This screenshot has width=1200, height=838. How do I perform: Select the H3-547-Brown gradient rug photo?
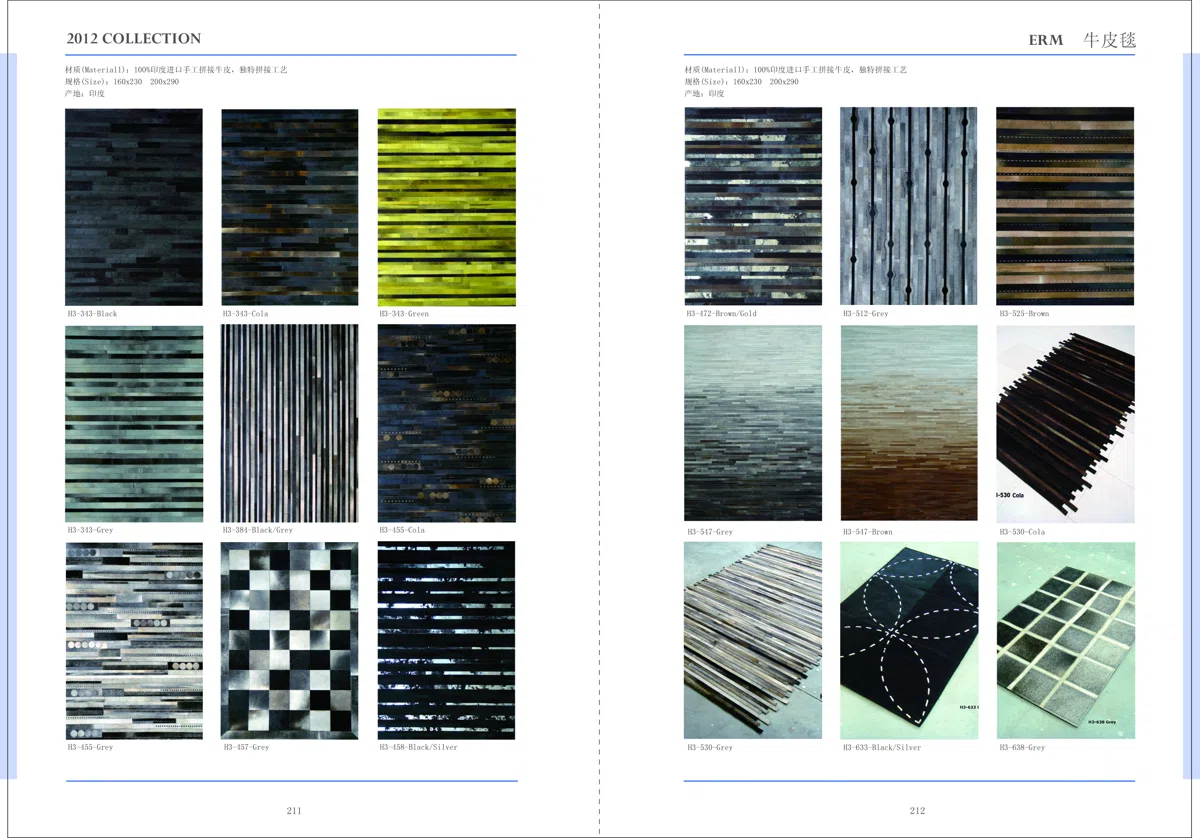(x=909, y=424)
